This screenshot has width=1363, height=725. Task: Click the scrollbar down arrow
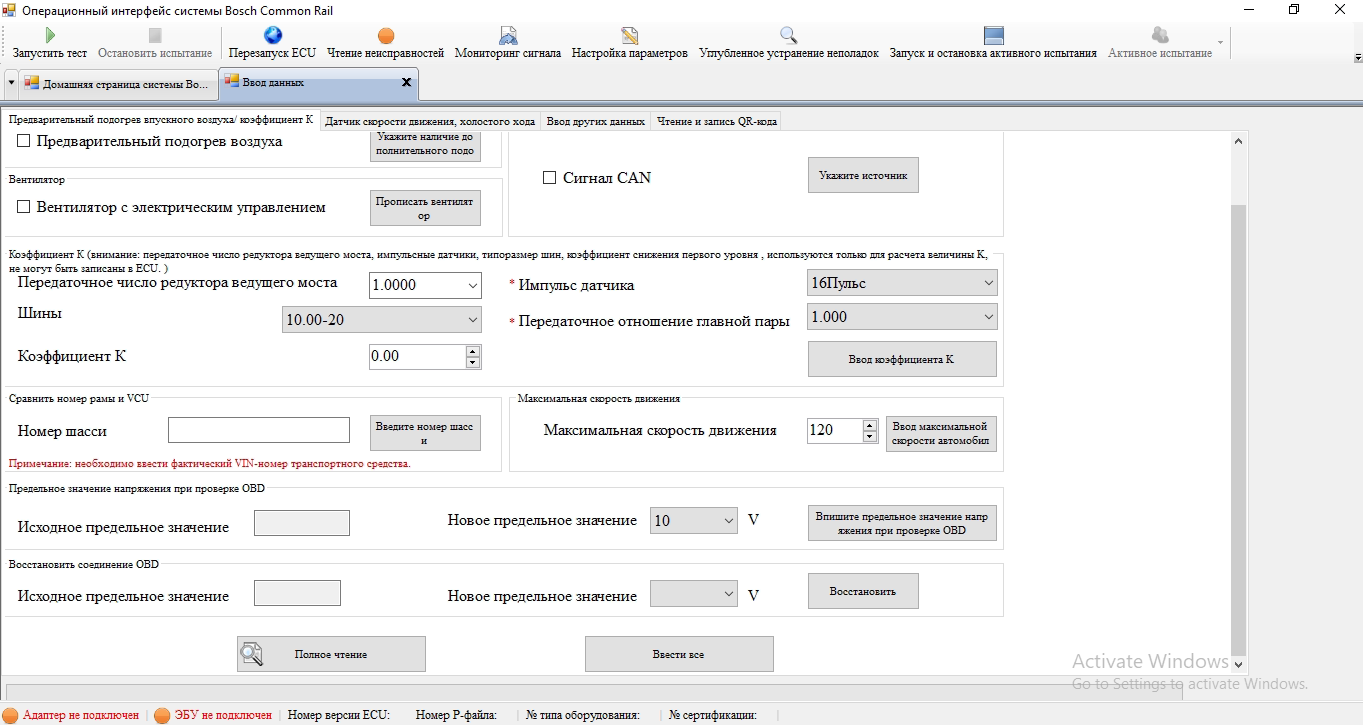pyautogui.click(x=1240, y=664)
